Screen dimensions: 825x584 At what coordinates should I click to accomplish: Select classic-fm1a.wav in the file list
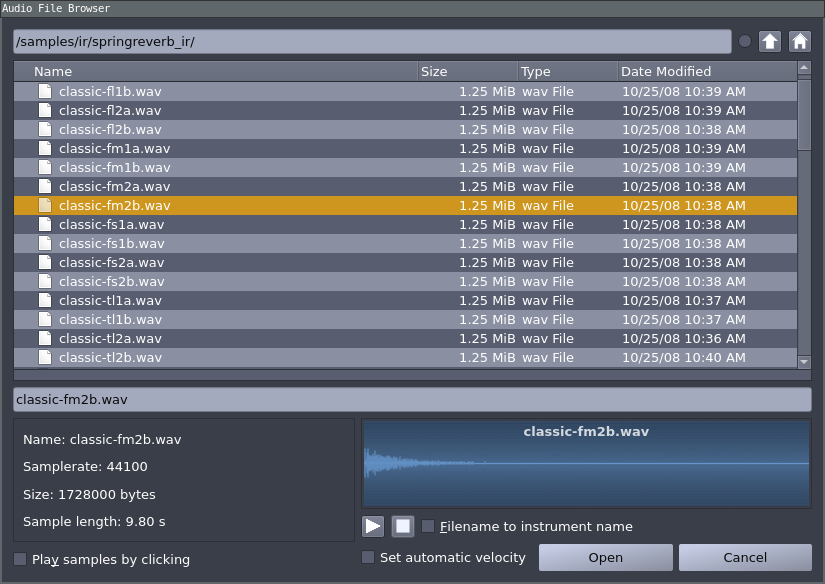114,148
